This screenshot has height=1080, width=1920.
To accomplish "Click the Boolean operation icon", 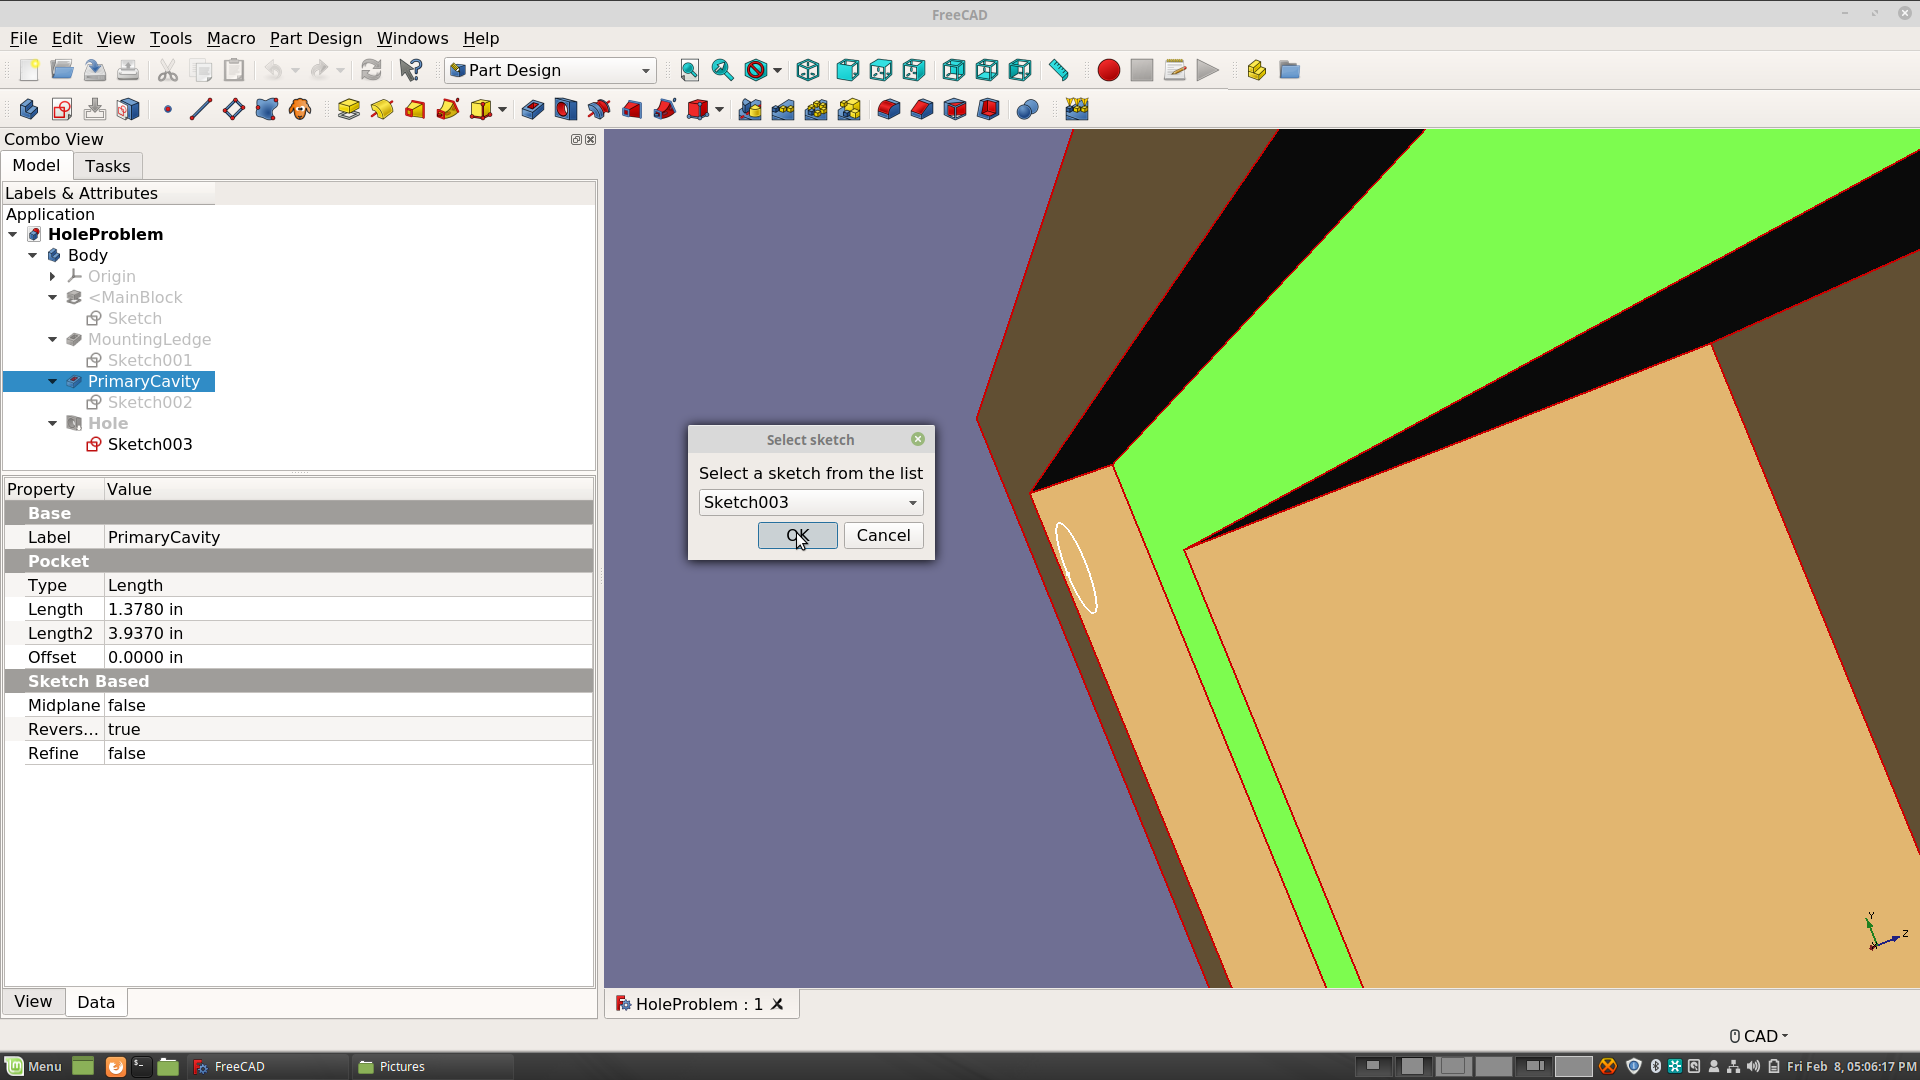I will (1027, 109).
